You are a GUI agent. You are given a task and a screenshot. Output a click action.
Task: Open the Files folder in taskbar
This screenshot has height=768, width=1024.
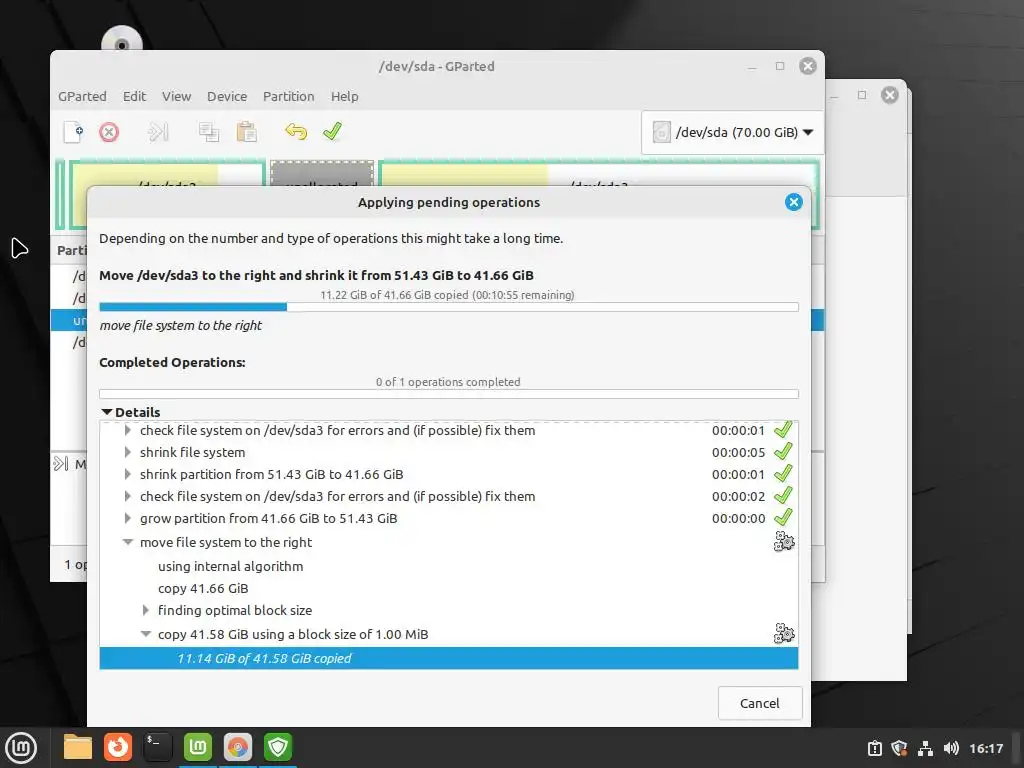(78, 747)
